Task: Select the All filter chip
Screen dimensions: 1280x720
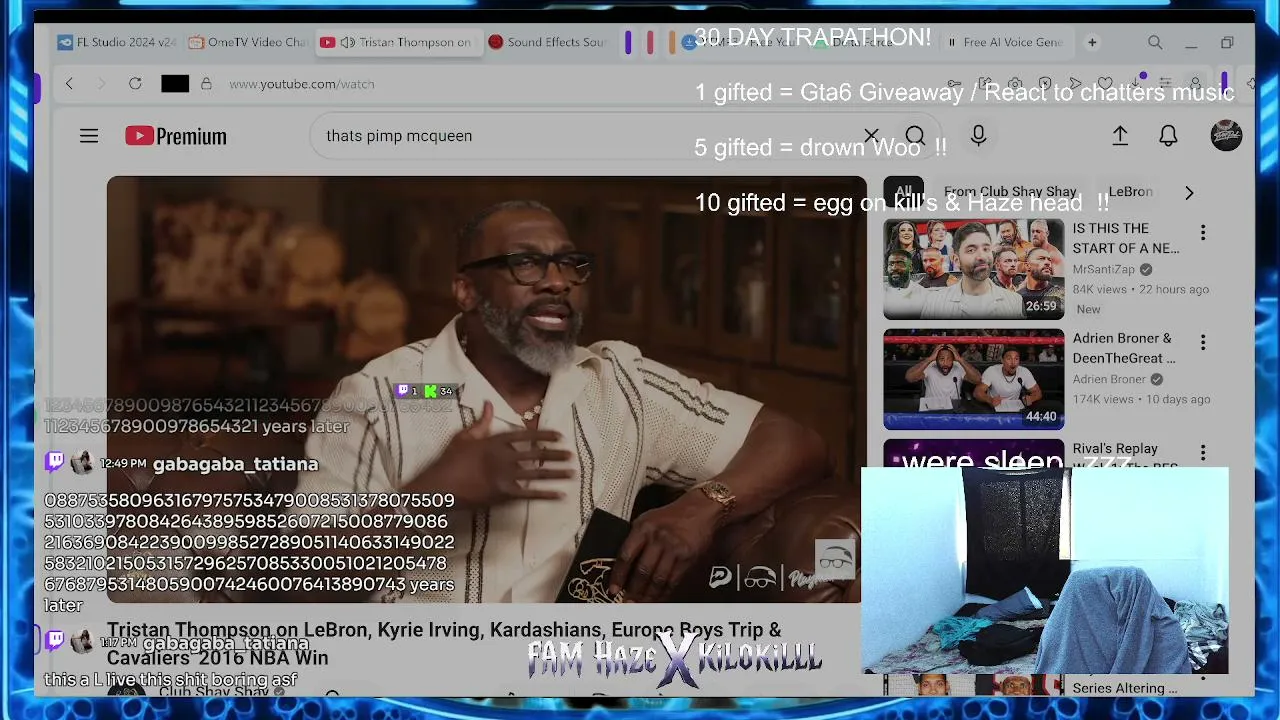Action: click(904, 192)
